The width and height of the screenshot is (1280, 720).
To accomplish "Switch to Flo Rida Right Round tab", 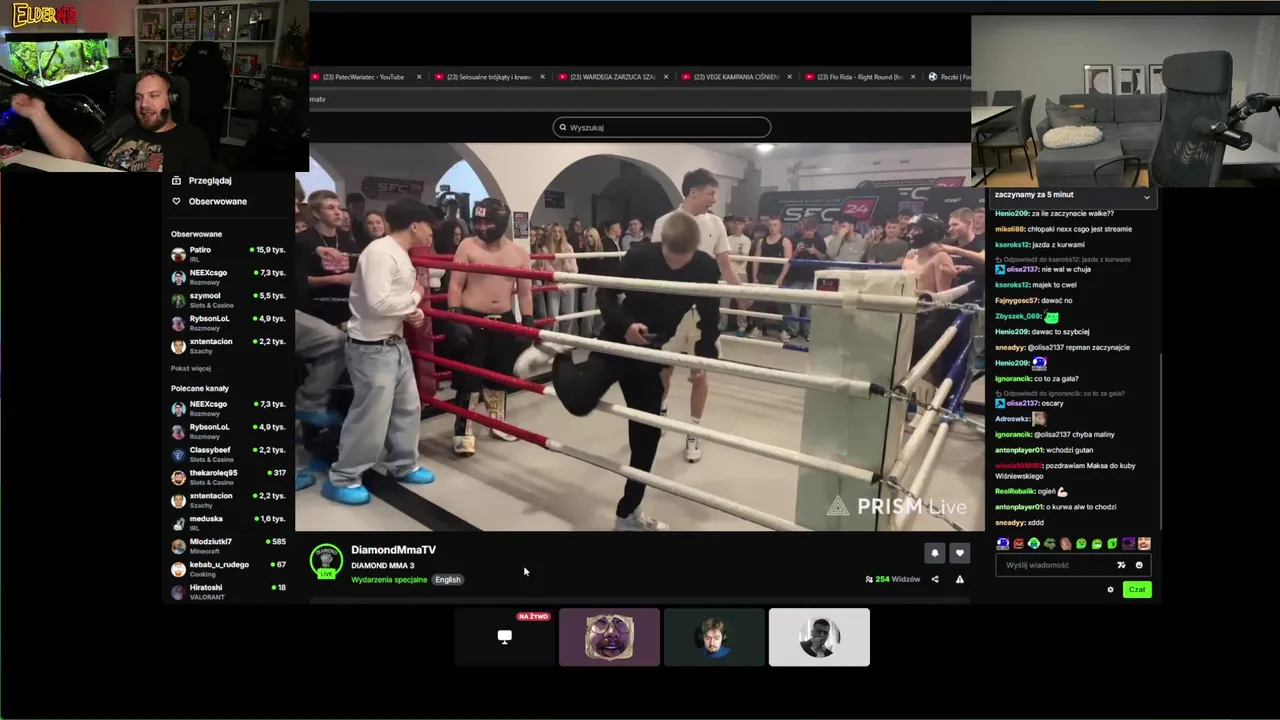I will click(859, 77).
